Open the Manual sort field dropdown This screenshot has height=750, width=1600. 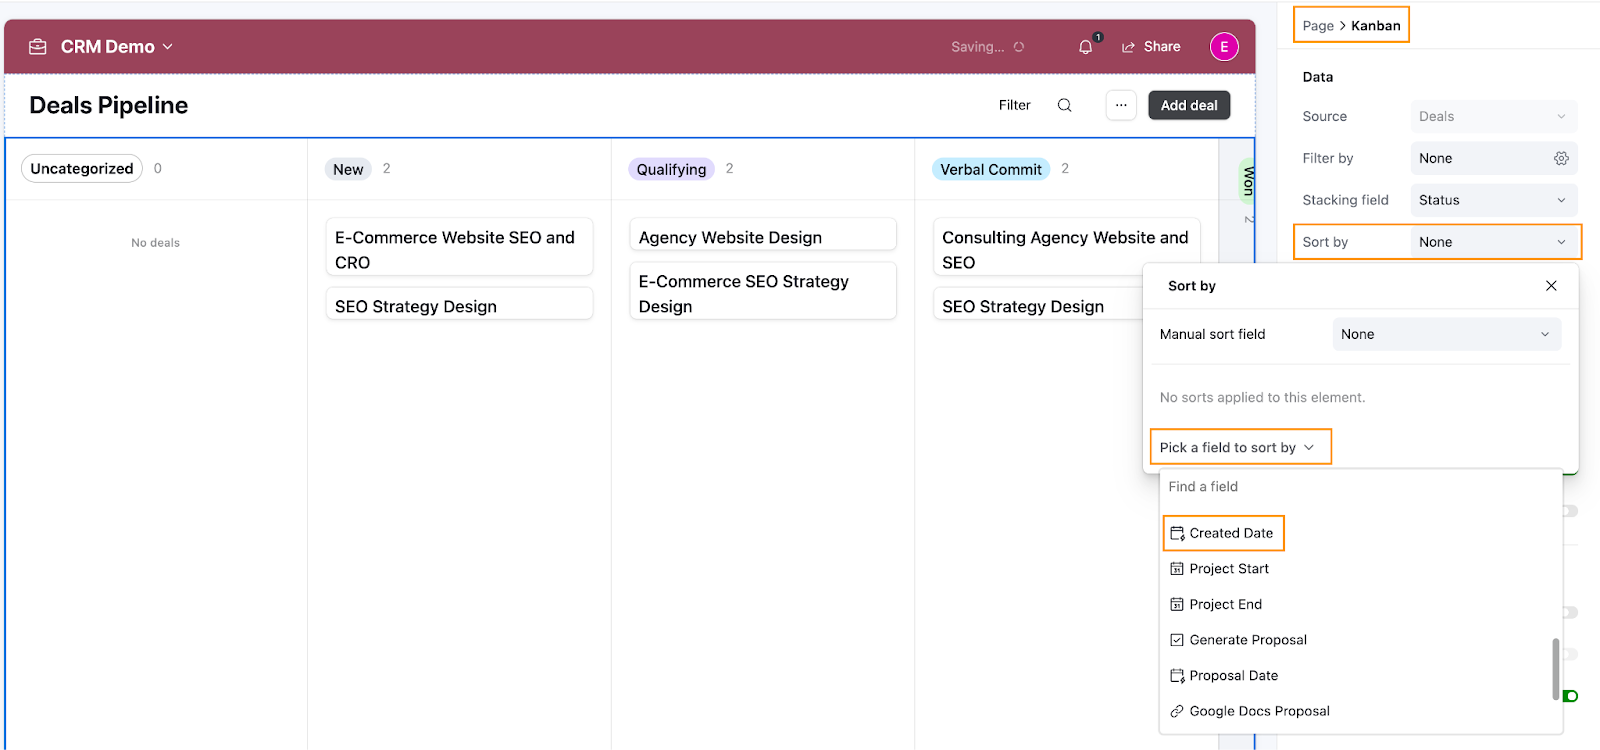coord(1447,334)
